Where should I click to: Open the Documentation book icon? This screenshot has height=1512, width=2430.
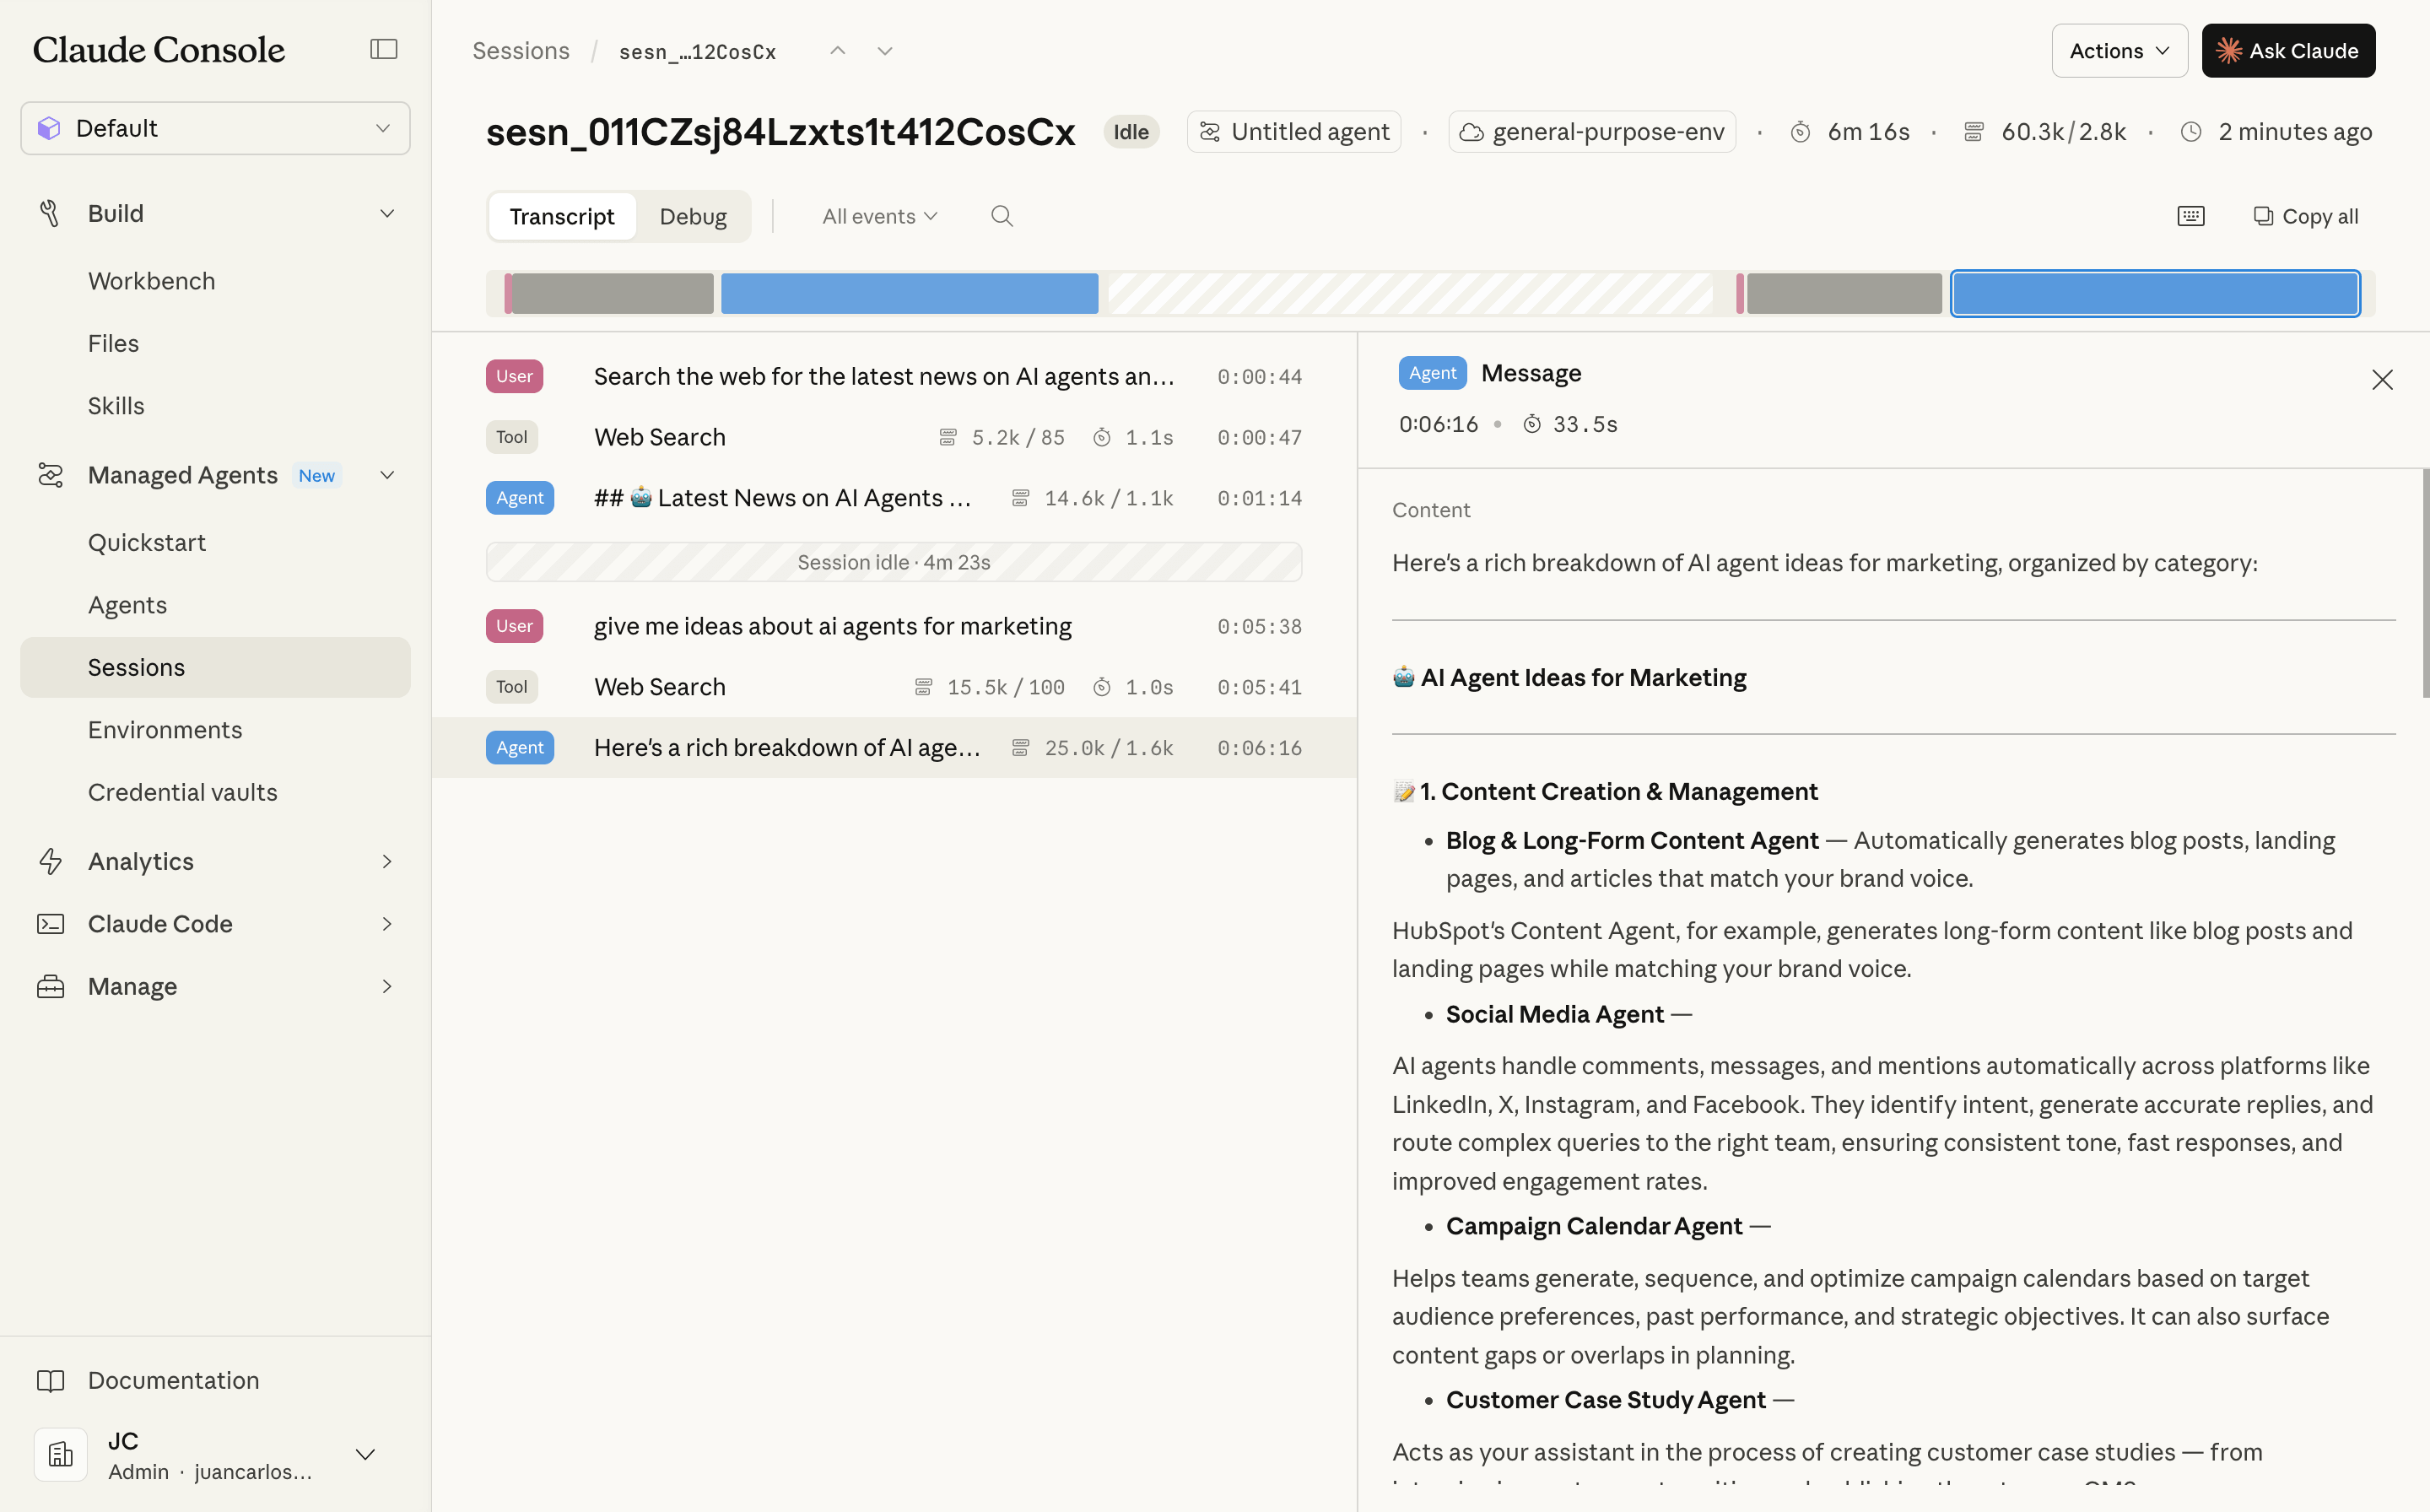click(51, 1380)
